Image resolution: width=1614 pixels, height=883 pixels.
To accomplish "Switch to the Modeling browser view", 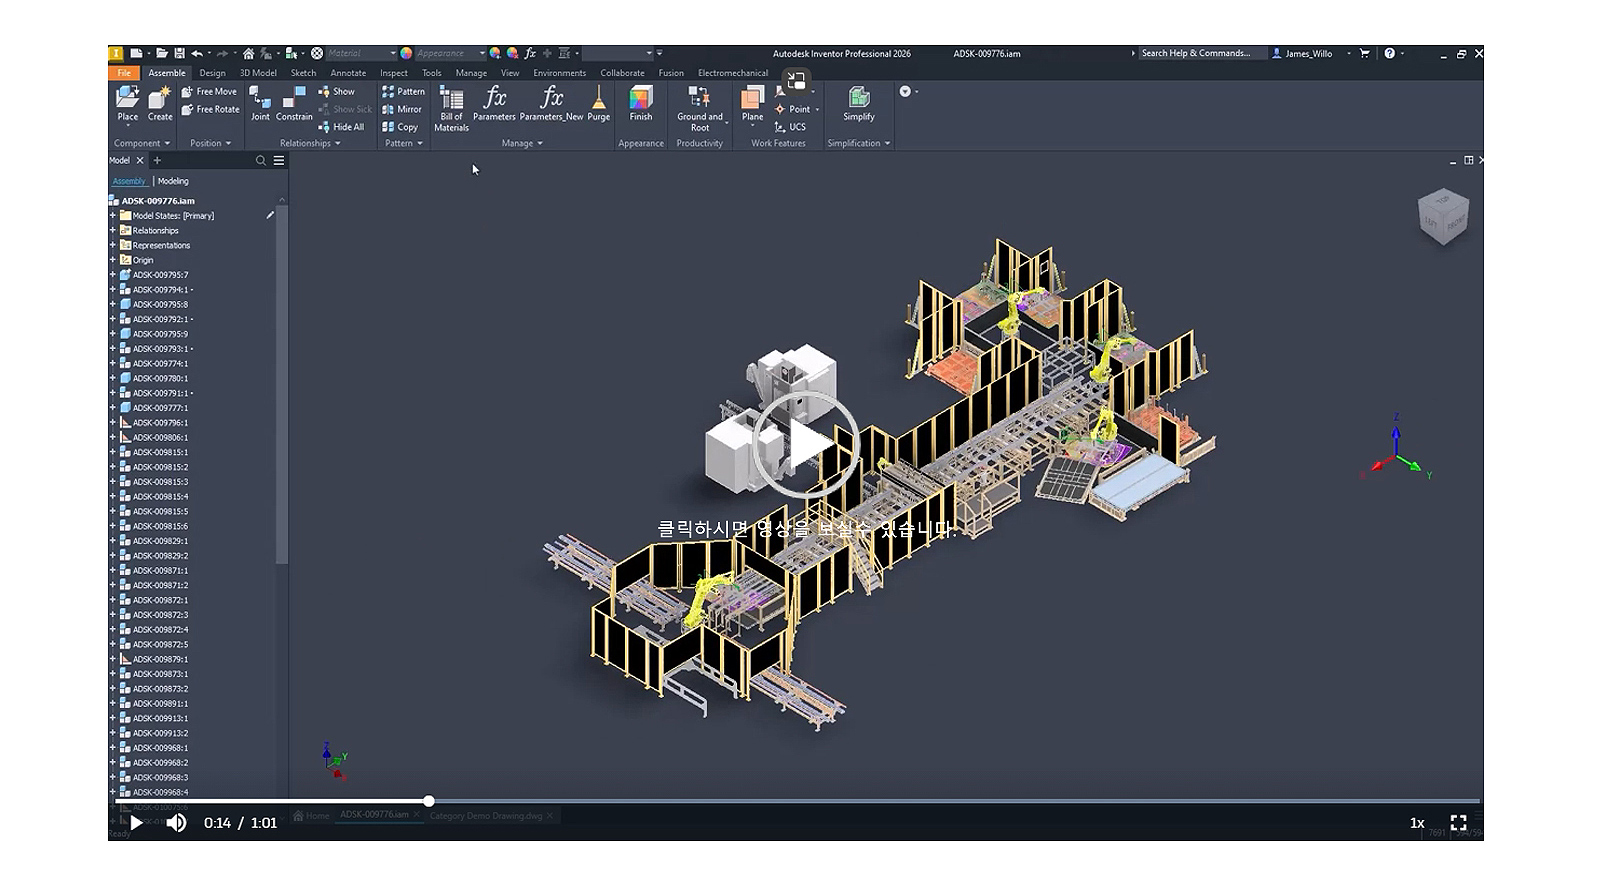I will point(173,181).
